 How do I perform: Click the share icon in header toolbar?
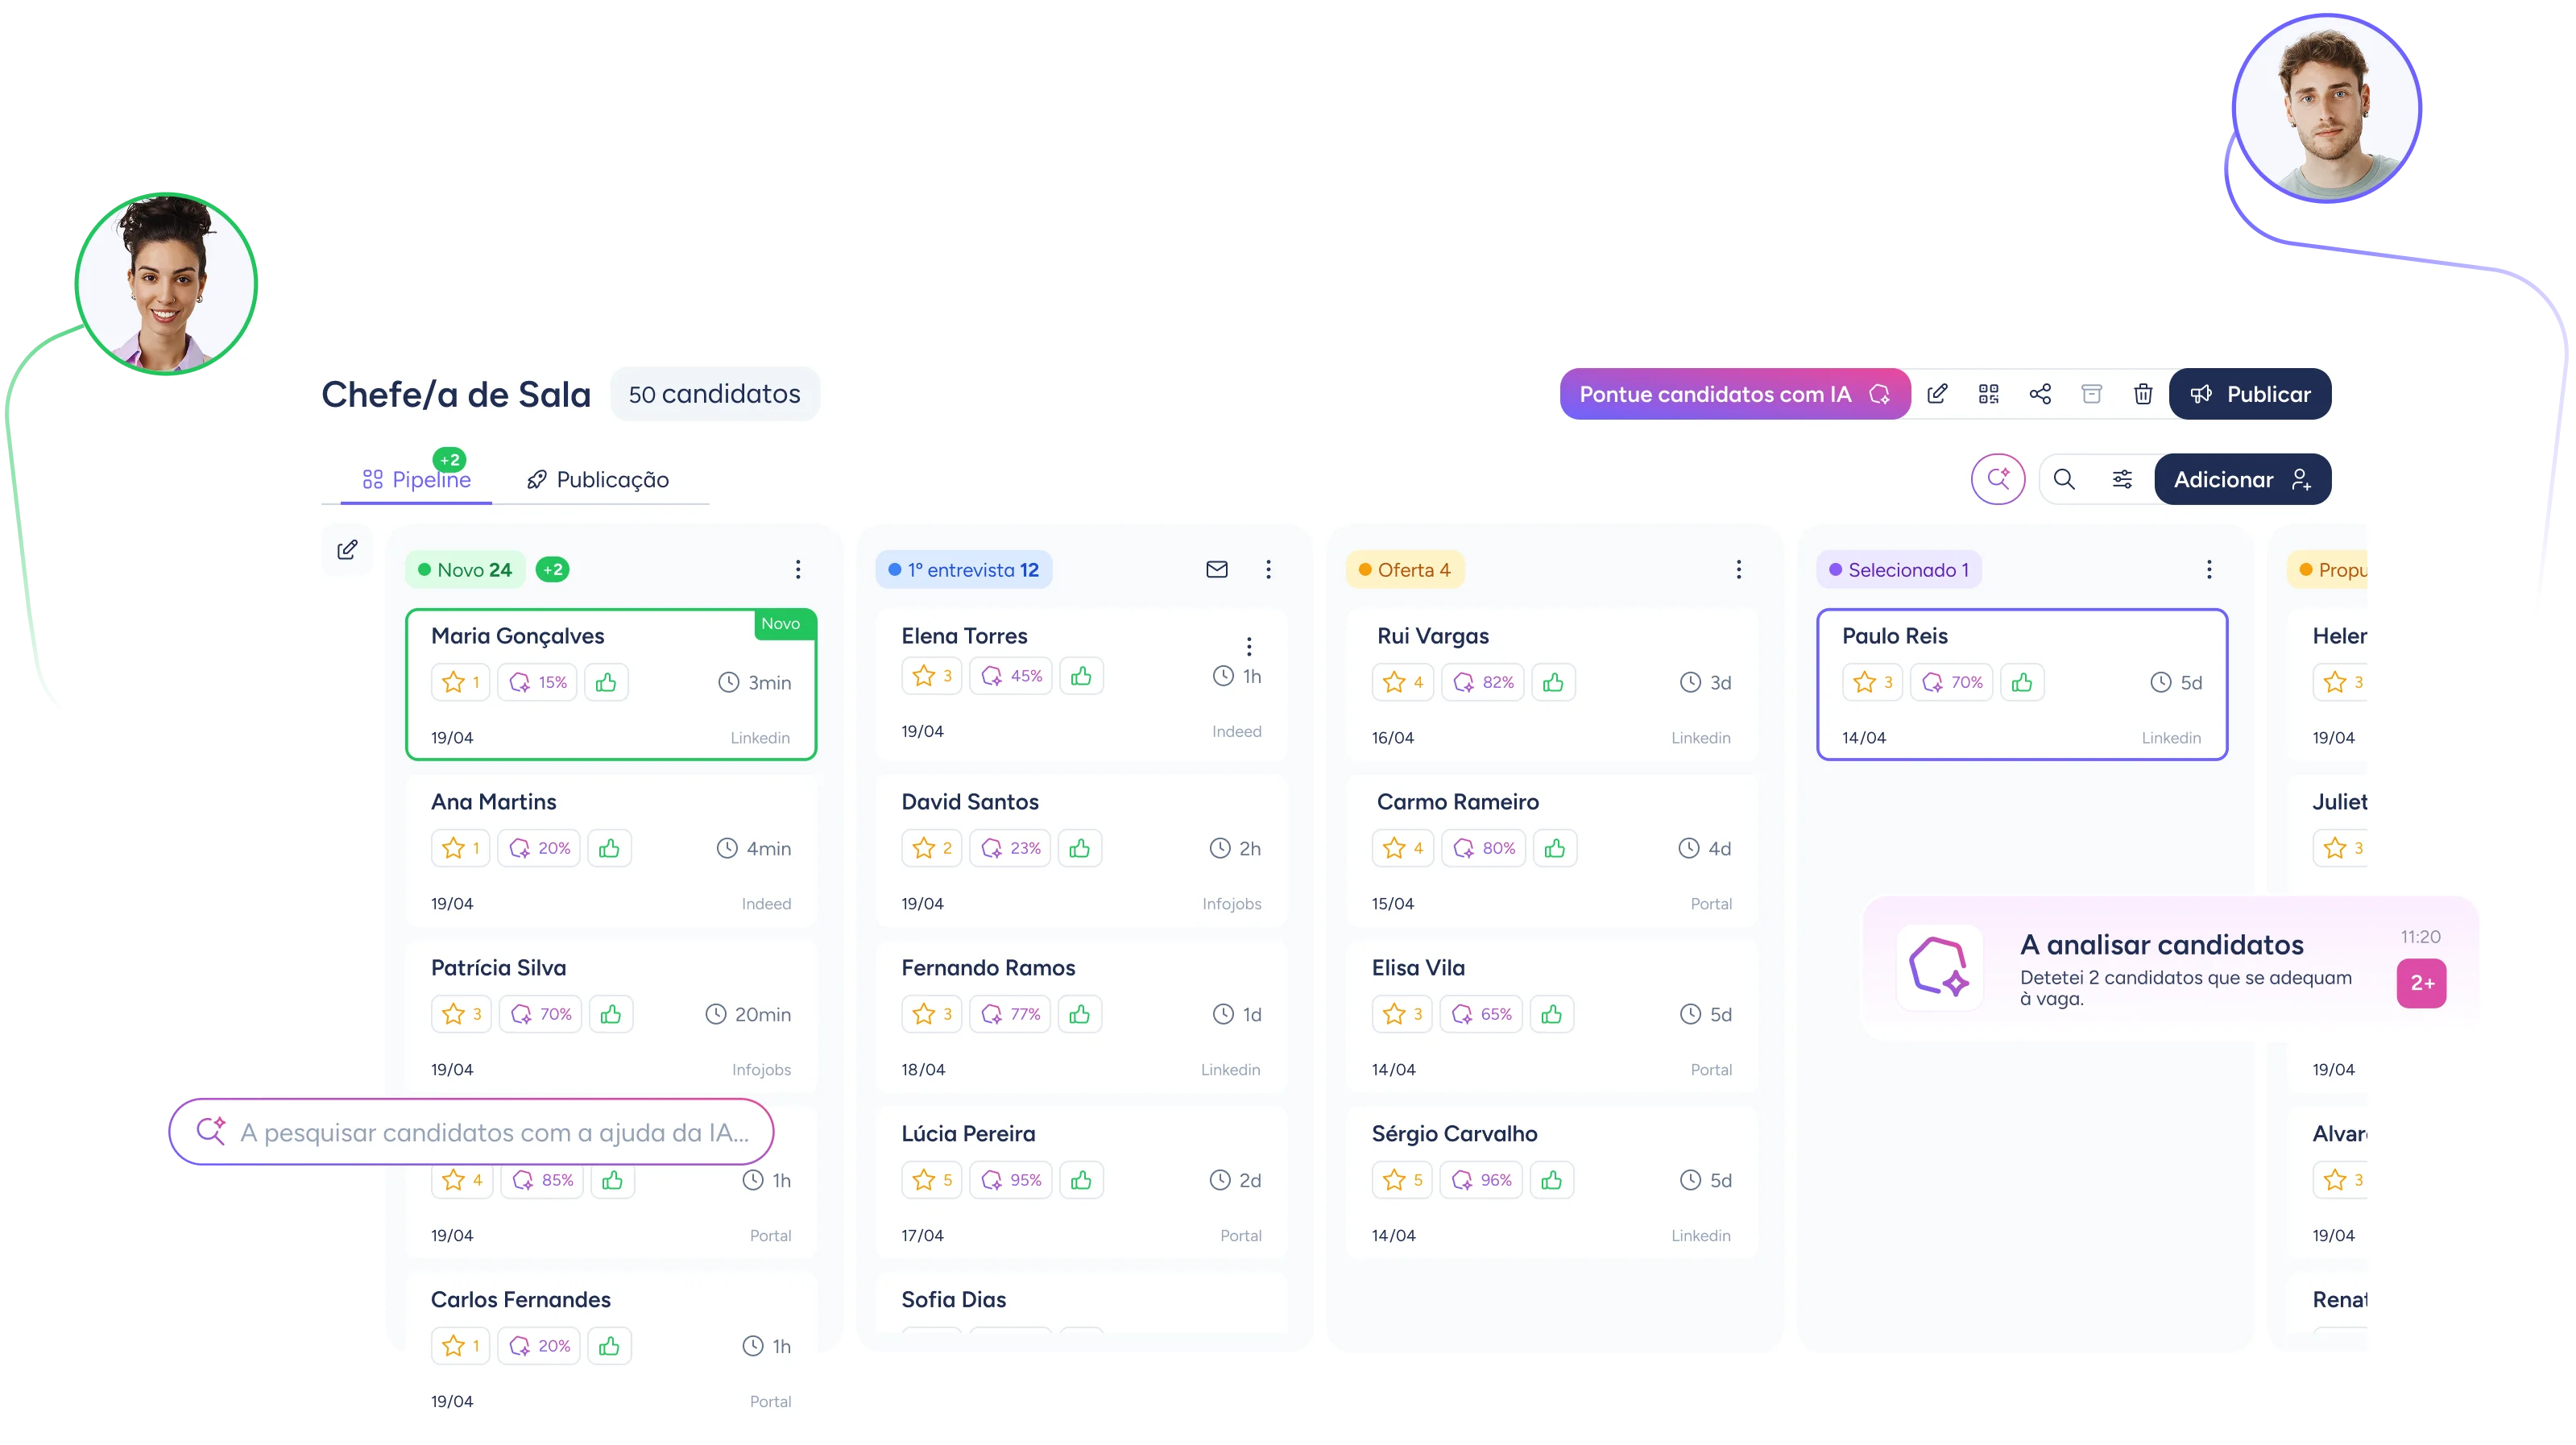(x=2040, y=394)
